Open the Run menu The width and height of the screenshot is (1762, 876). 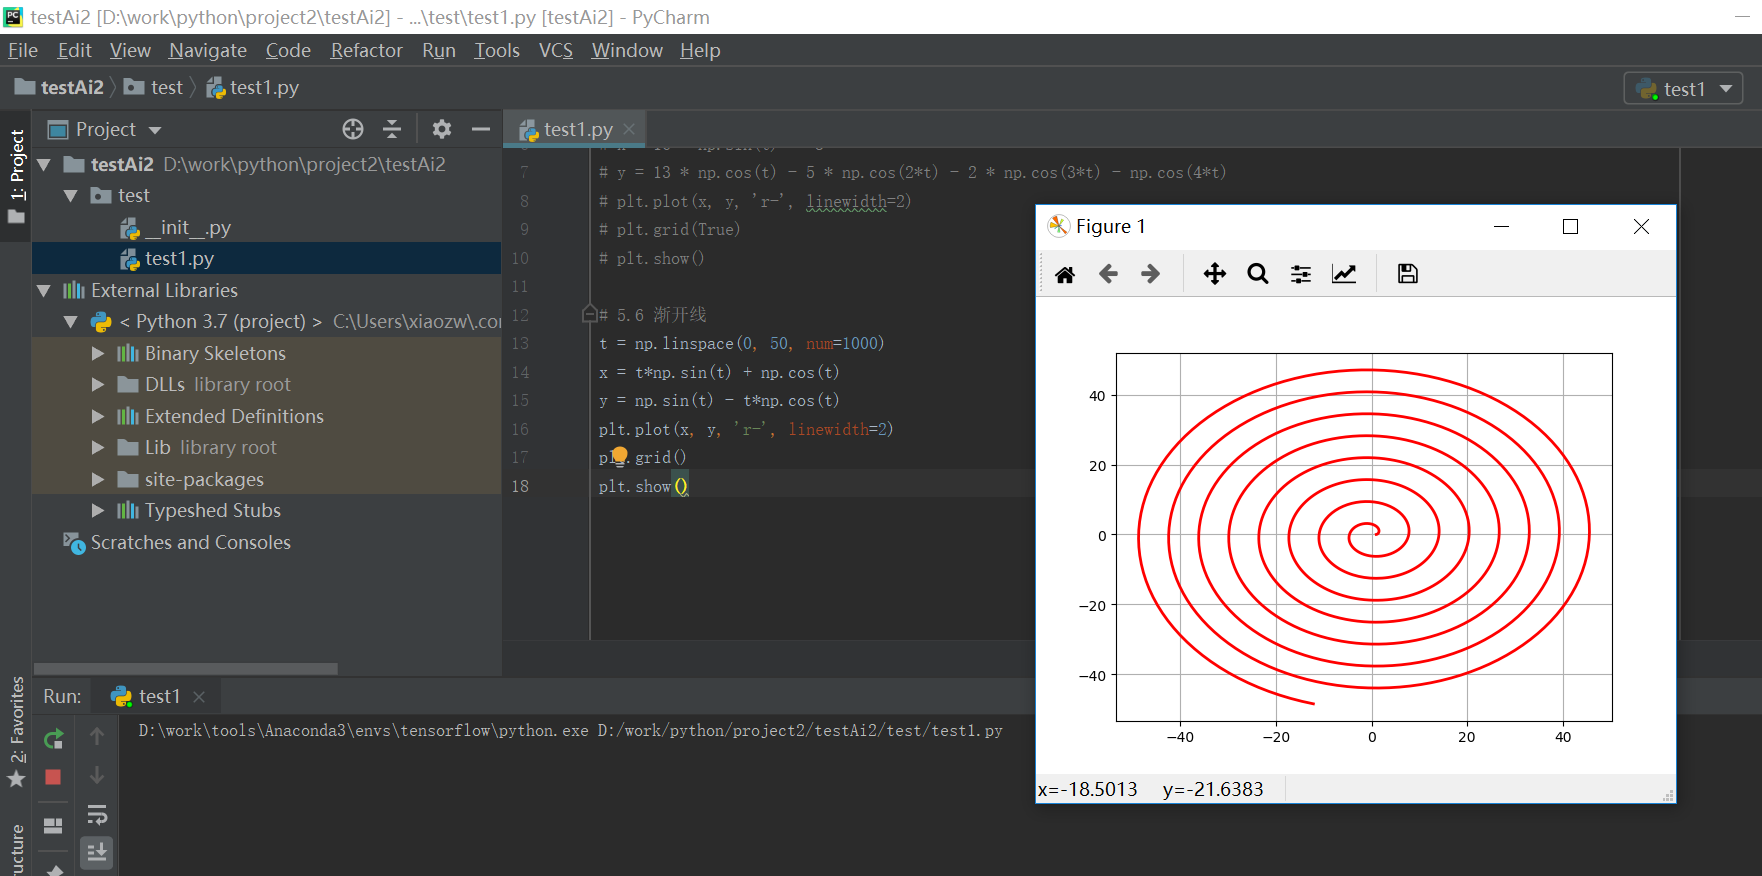(x=439, y=50)
